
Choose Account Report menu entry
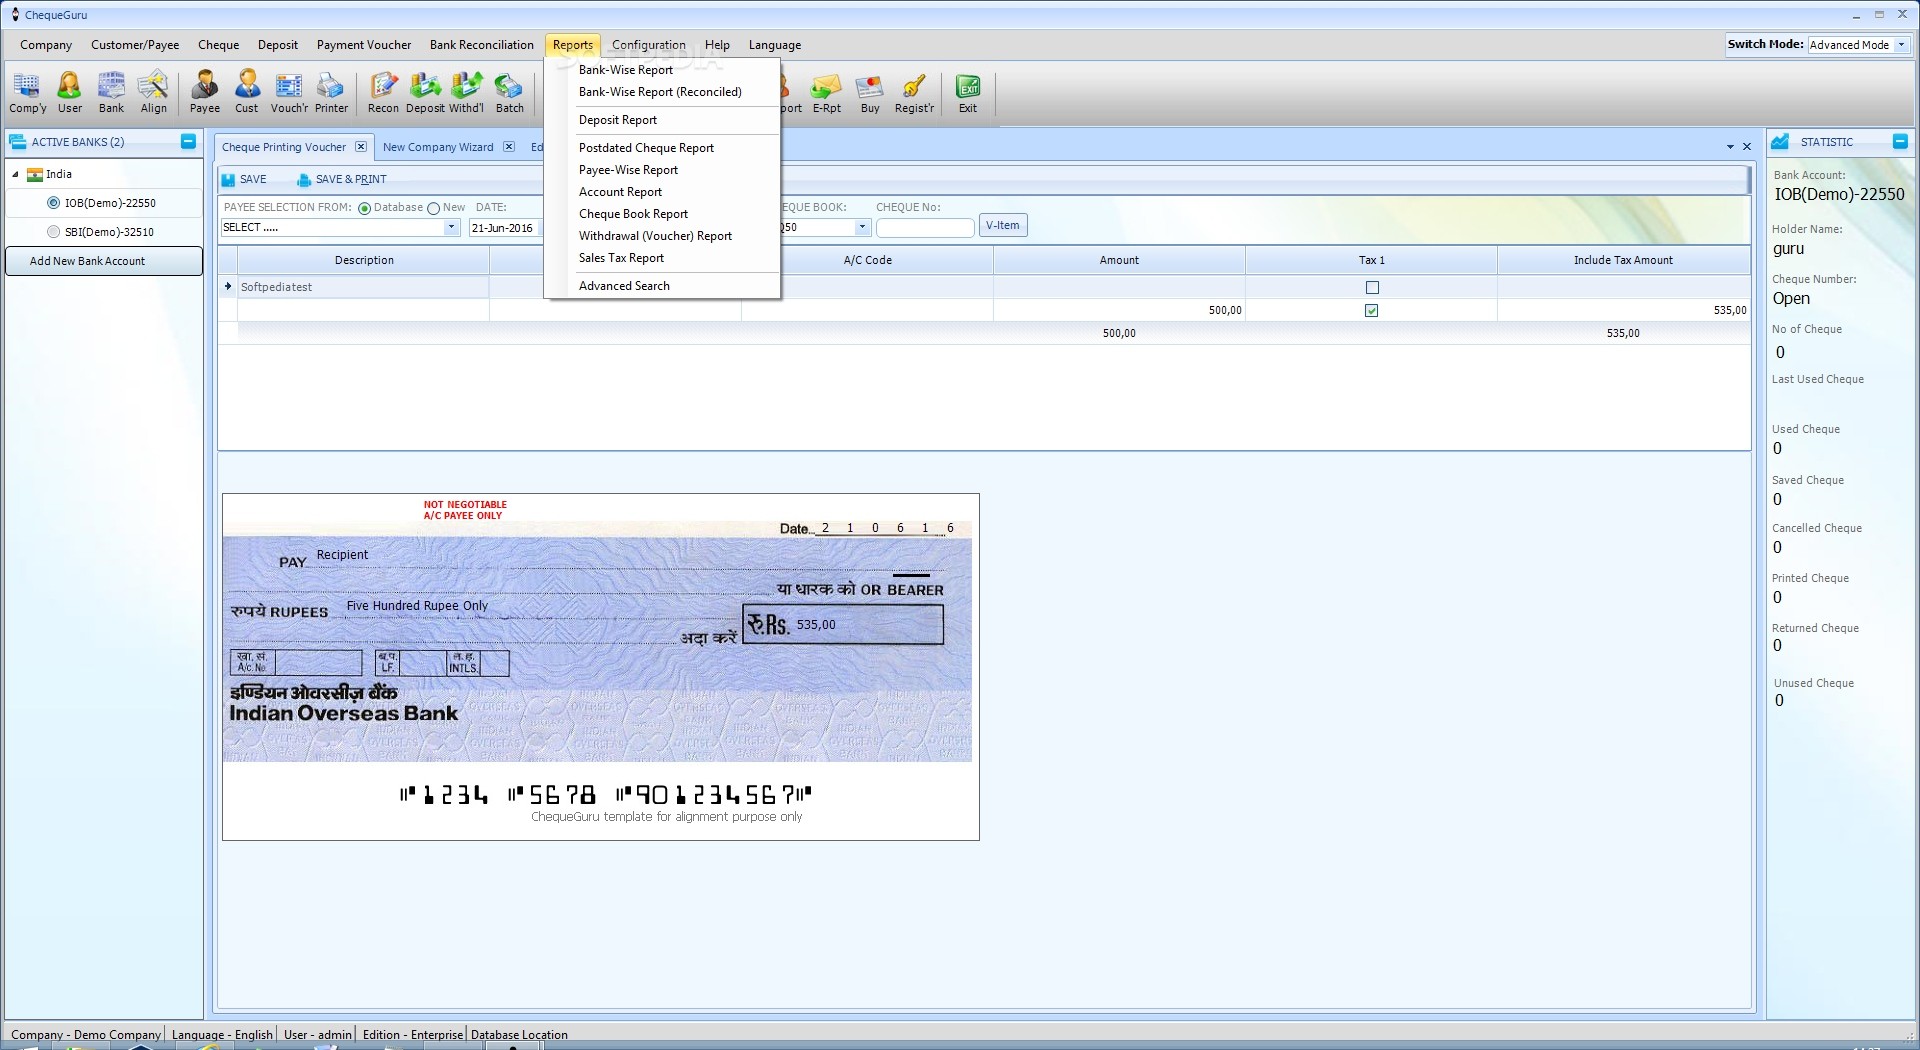[620, 192]
